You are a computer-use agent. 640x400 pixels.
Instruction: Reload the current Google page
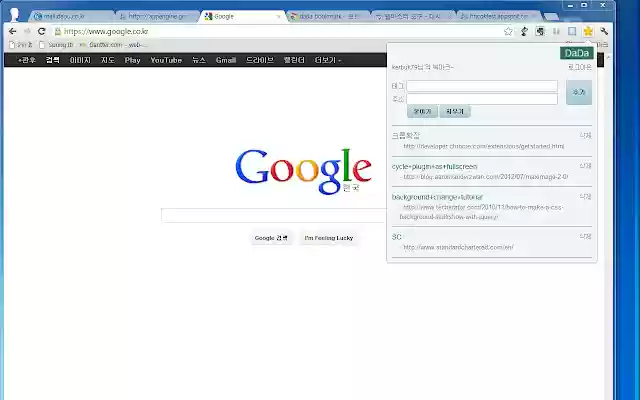point(42,31)
